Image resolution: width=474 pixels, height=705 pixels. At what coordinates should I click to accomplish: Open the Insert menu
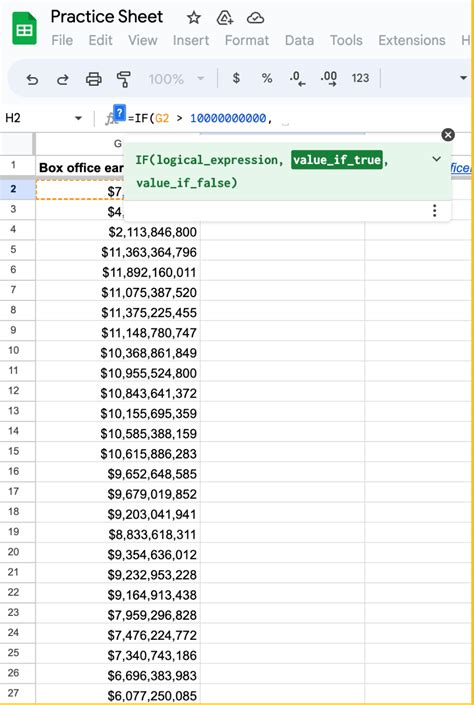click(191, 40)
